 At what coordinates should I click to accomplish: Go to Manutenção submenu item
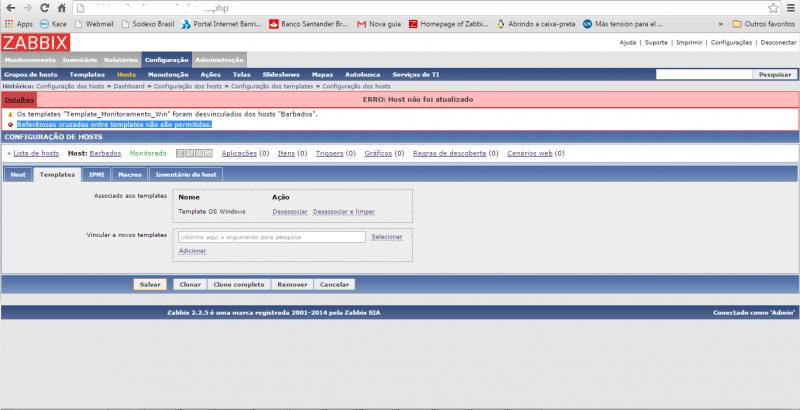coord(168,75)
